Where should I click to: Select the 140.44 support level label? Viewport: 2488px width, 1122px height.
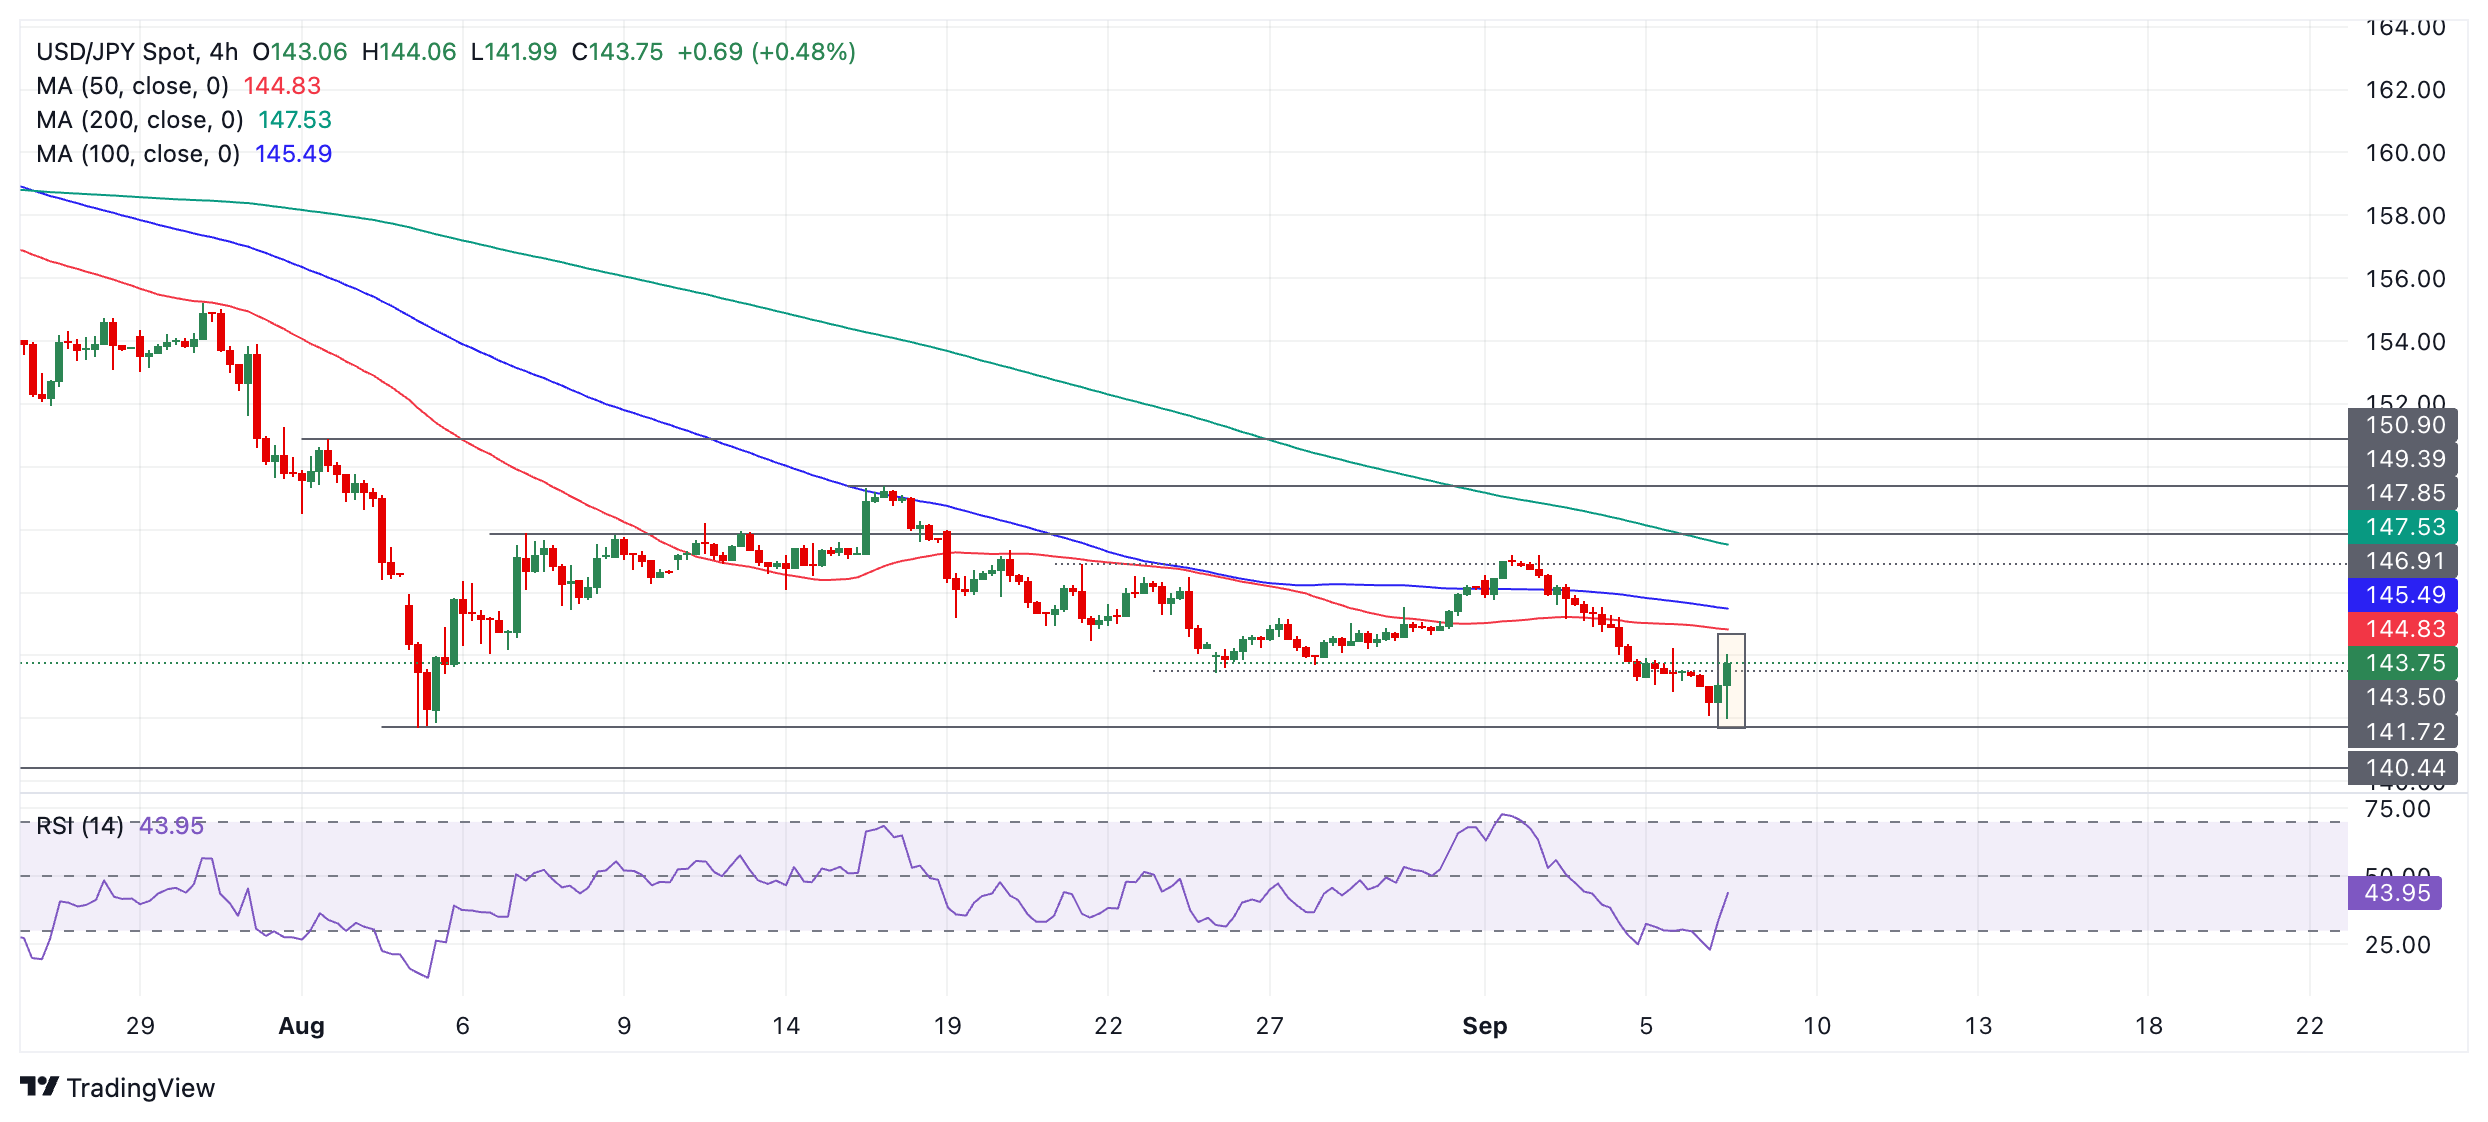(2402, 768)
